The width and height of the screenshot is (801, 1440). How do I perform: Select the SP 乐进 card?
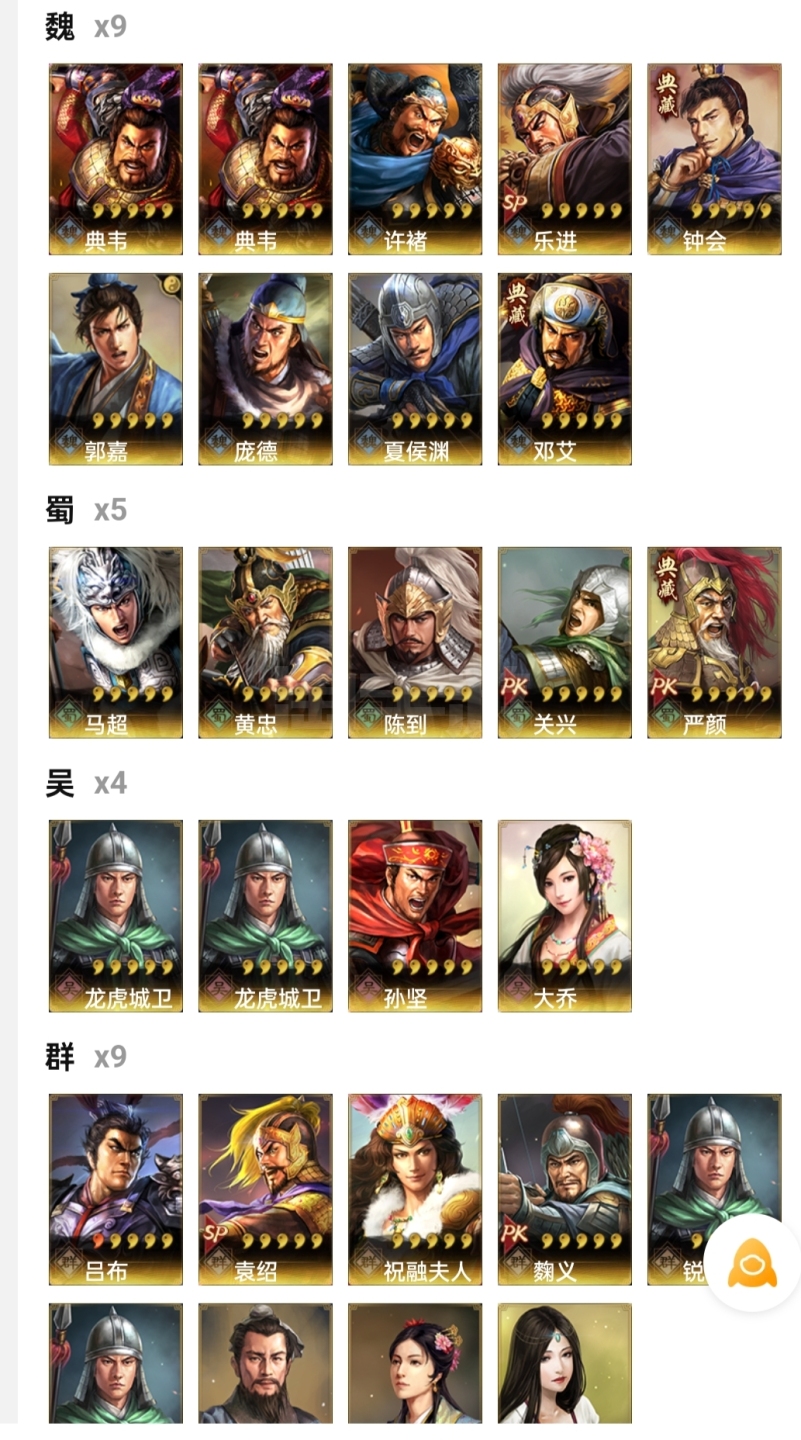[x=565, y=159]
